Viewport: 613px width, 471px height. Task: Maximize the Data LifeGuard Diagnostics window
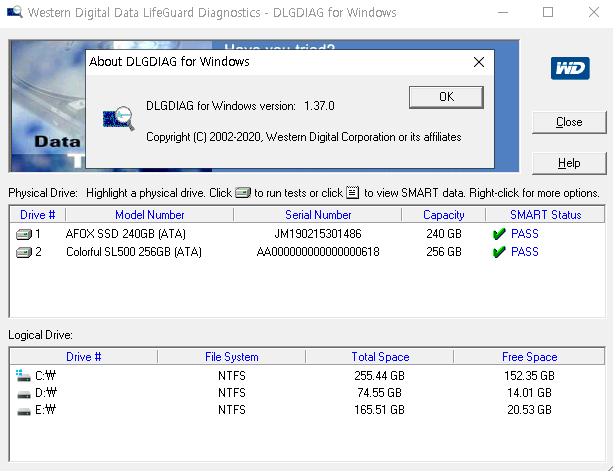click(x=548, y=13)
